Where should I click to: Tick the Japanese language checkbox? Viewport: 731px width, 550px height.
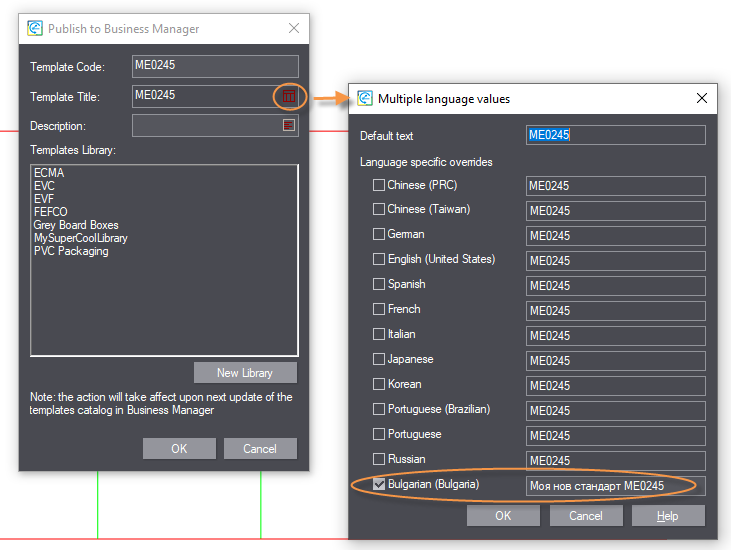[x=379, y=360]
